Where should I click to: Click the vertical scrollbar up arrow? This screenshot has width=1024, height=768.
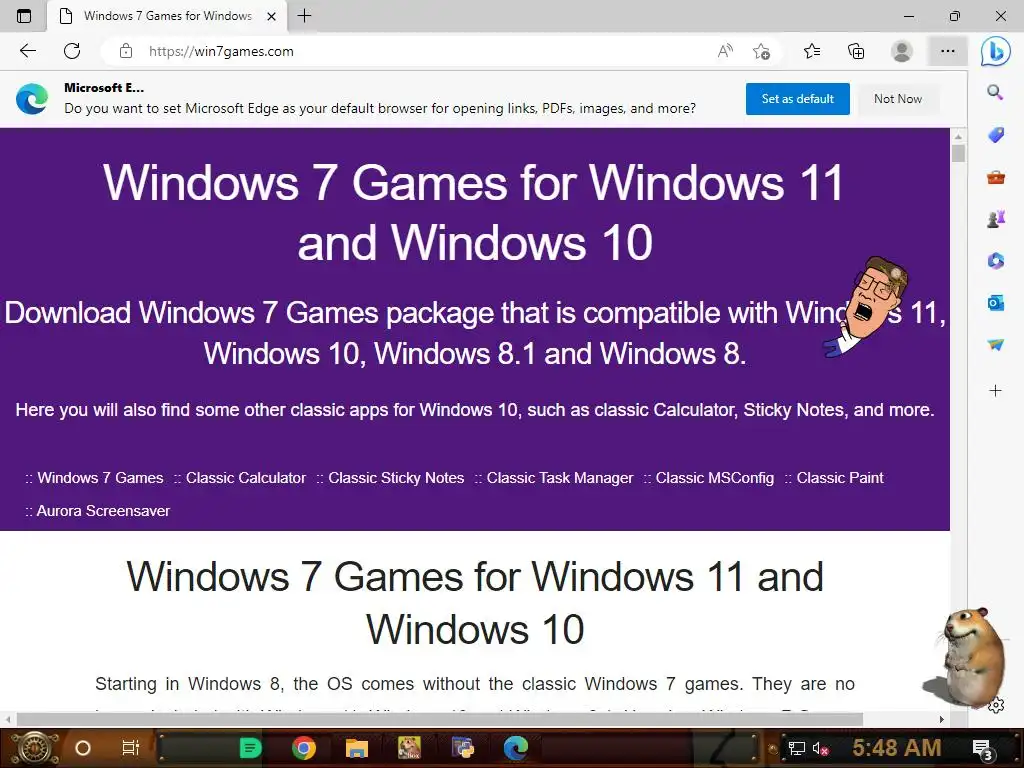pos(958,136)
